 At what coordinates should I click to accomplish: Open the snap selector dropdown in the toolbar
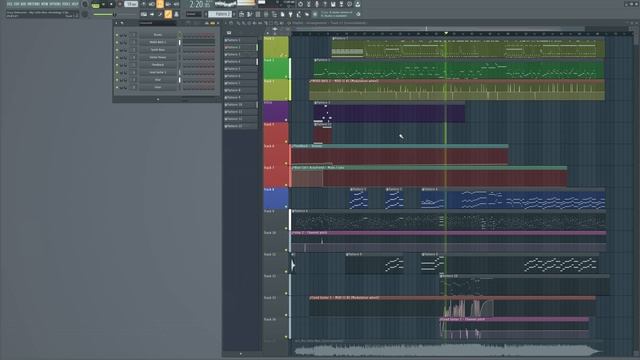[x=193, y=14]
